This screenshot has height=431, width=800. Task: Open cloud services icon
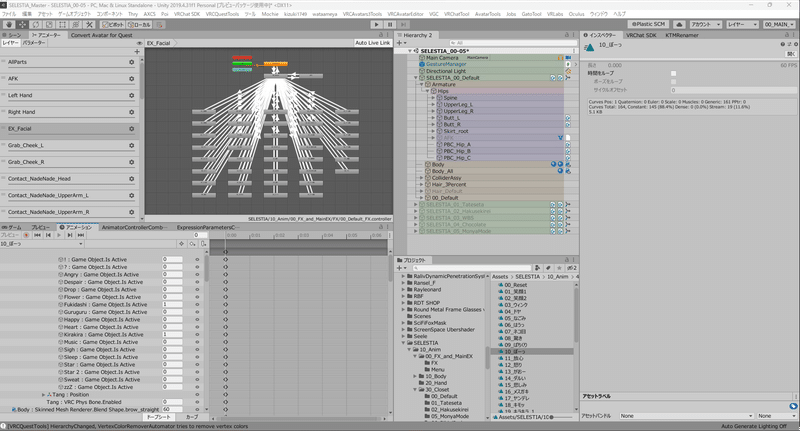point(679,24)
